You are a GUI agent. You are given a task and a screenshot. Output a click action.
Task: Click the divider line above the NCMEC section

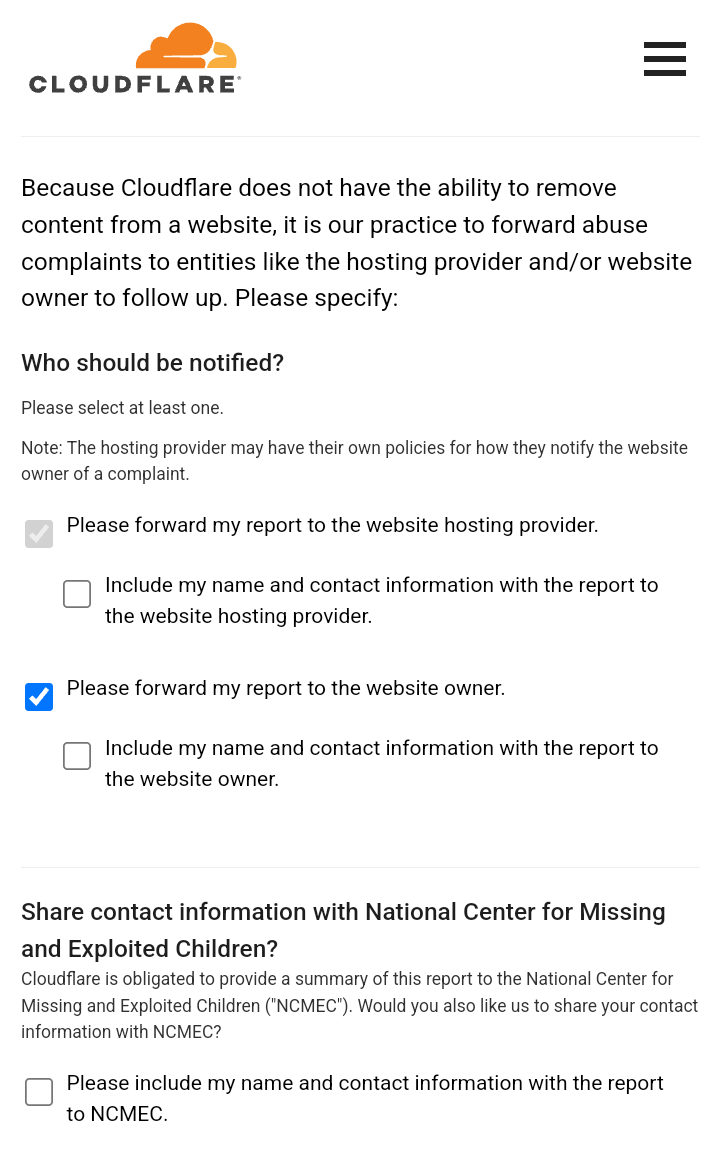click(360, 867)
